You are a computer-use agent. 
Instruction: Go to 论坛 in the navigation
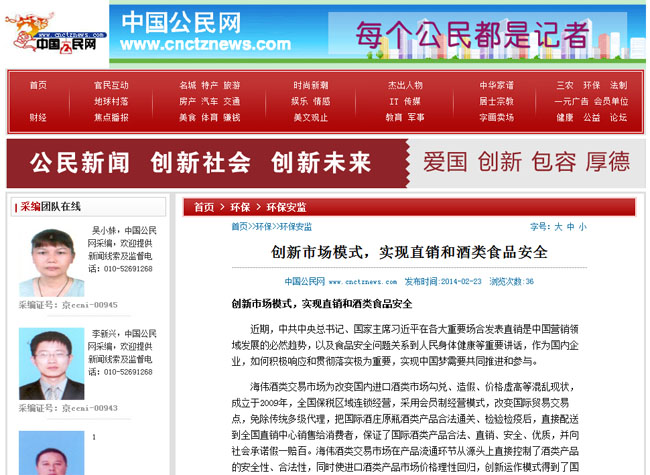pos(618,117)
